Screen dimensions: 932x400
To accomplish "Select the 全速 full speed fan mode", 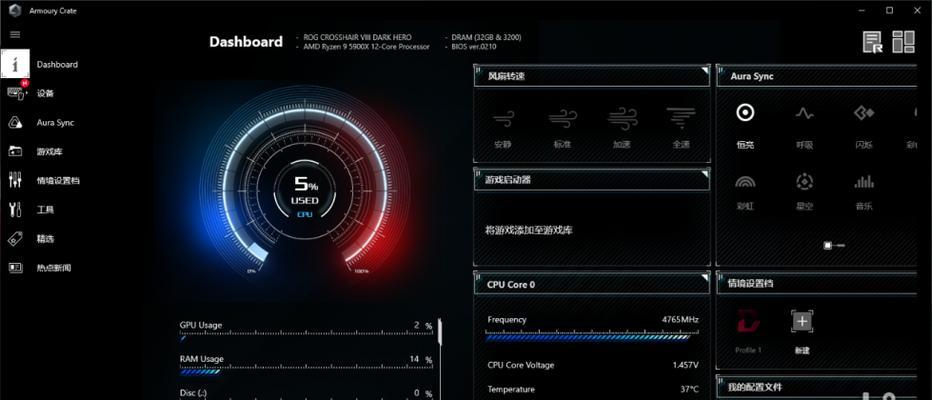I will [x=681, y=127].
